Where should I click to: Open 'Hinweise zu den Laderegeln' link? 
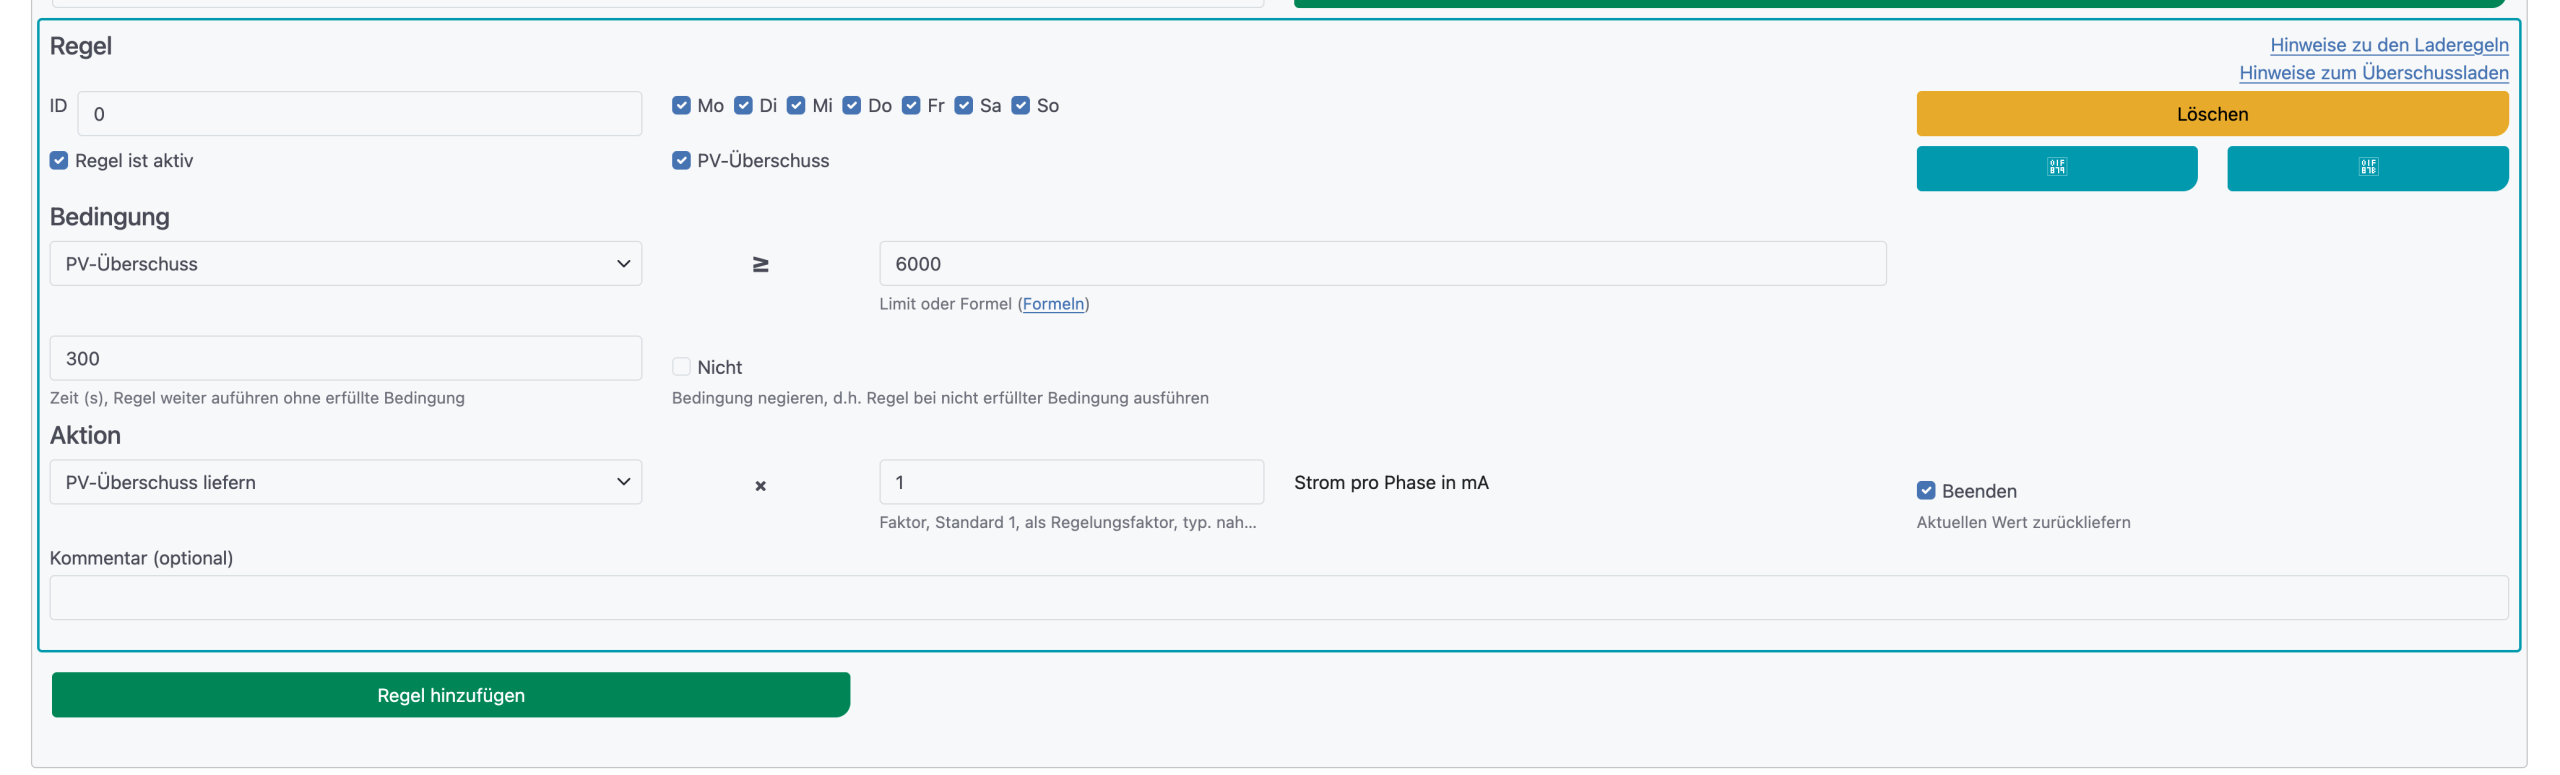(2388, 45)
